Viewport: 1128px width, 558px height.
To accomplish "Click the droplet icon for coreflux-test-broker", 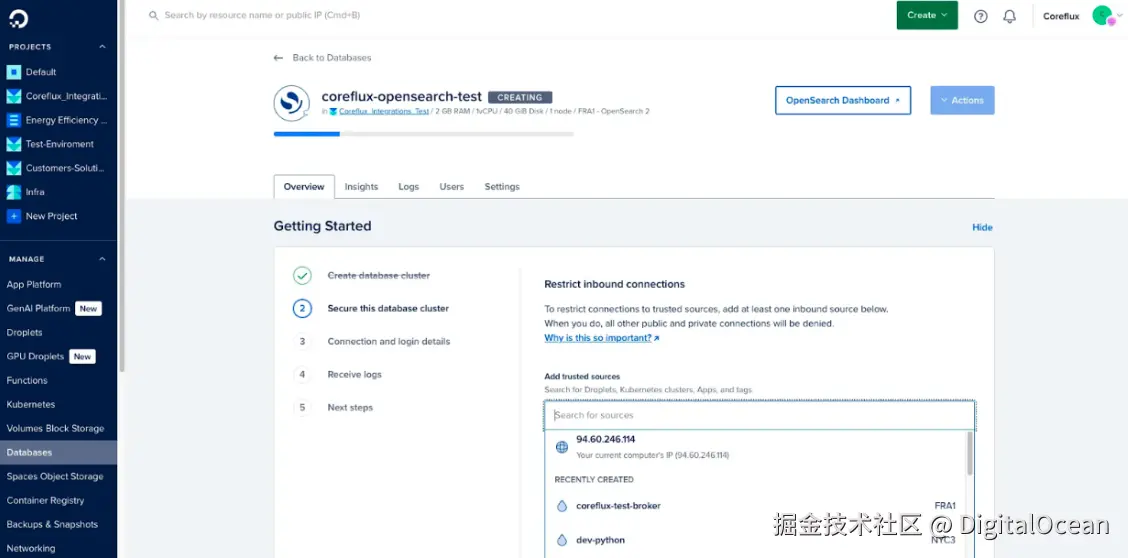I will point(562,506).
